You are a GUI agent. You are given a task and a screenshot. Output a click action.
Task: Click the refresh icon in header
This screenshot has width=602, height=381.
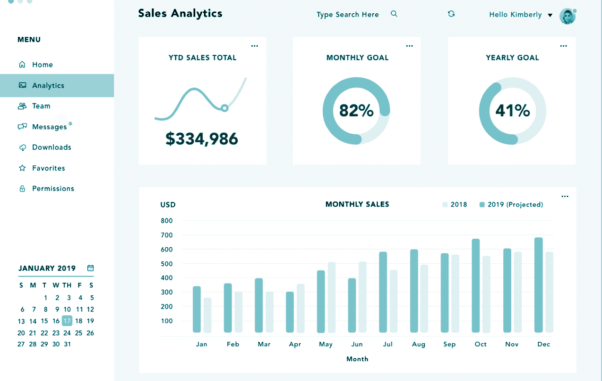coord(451,14)
